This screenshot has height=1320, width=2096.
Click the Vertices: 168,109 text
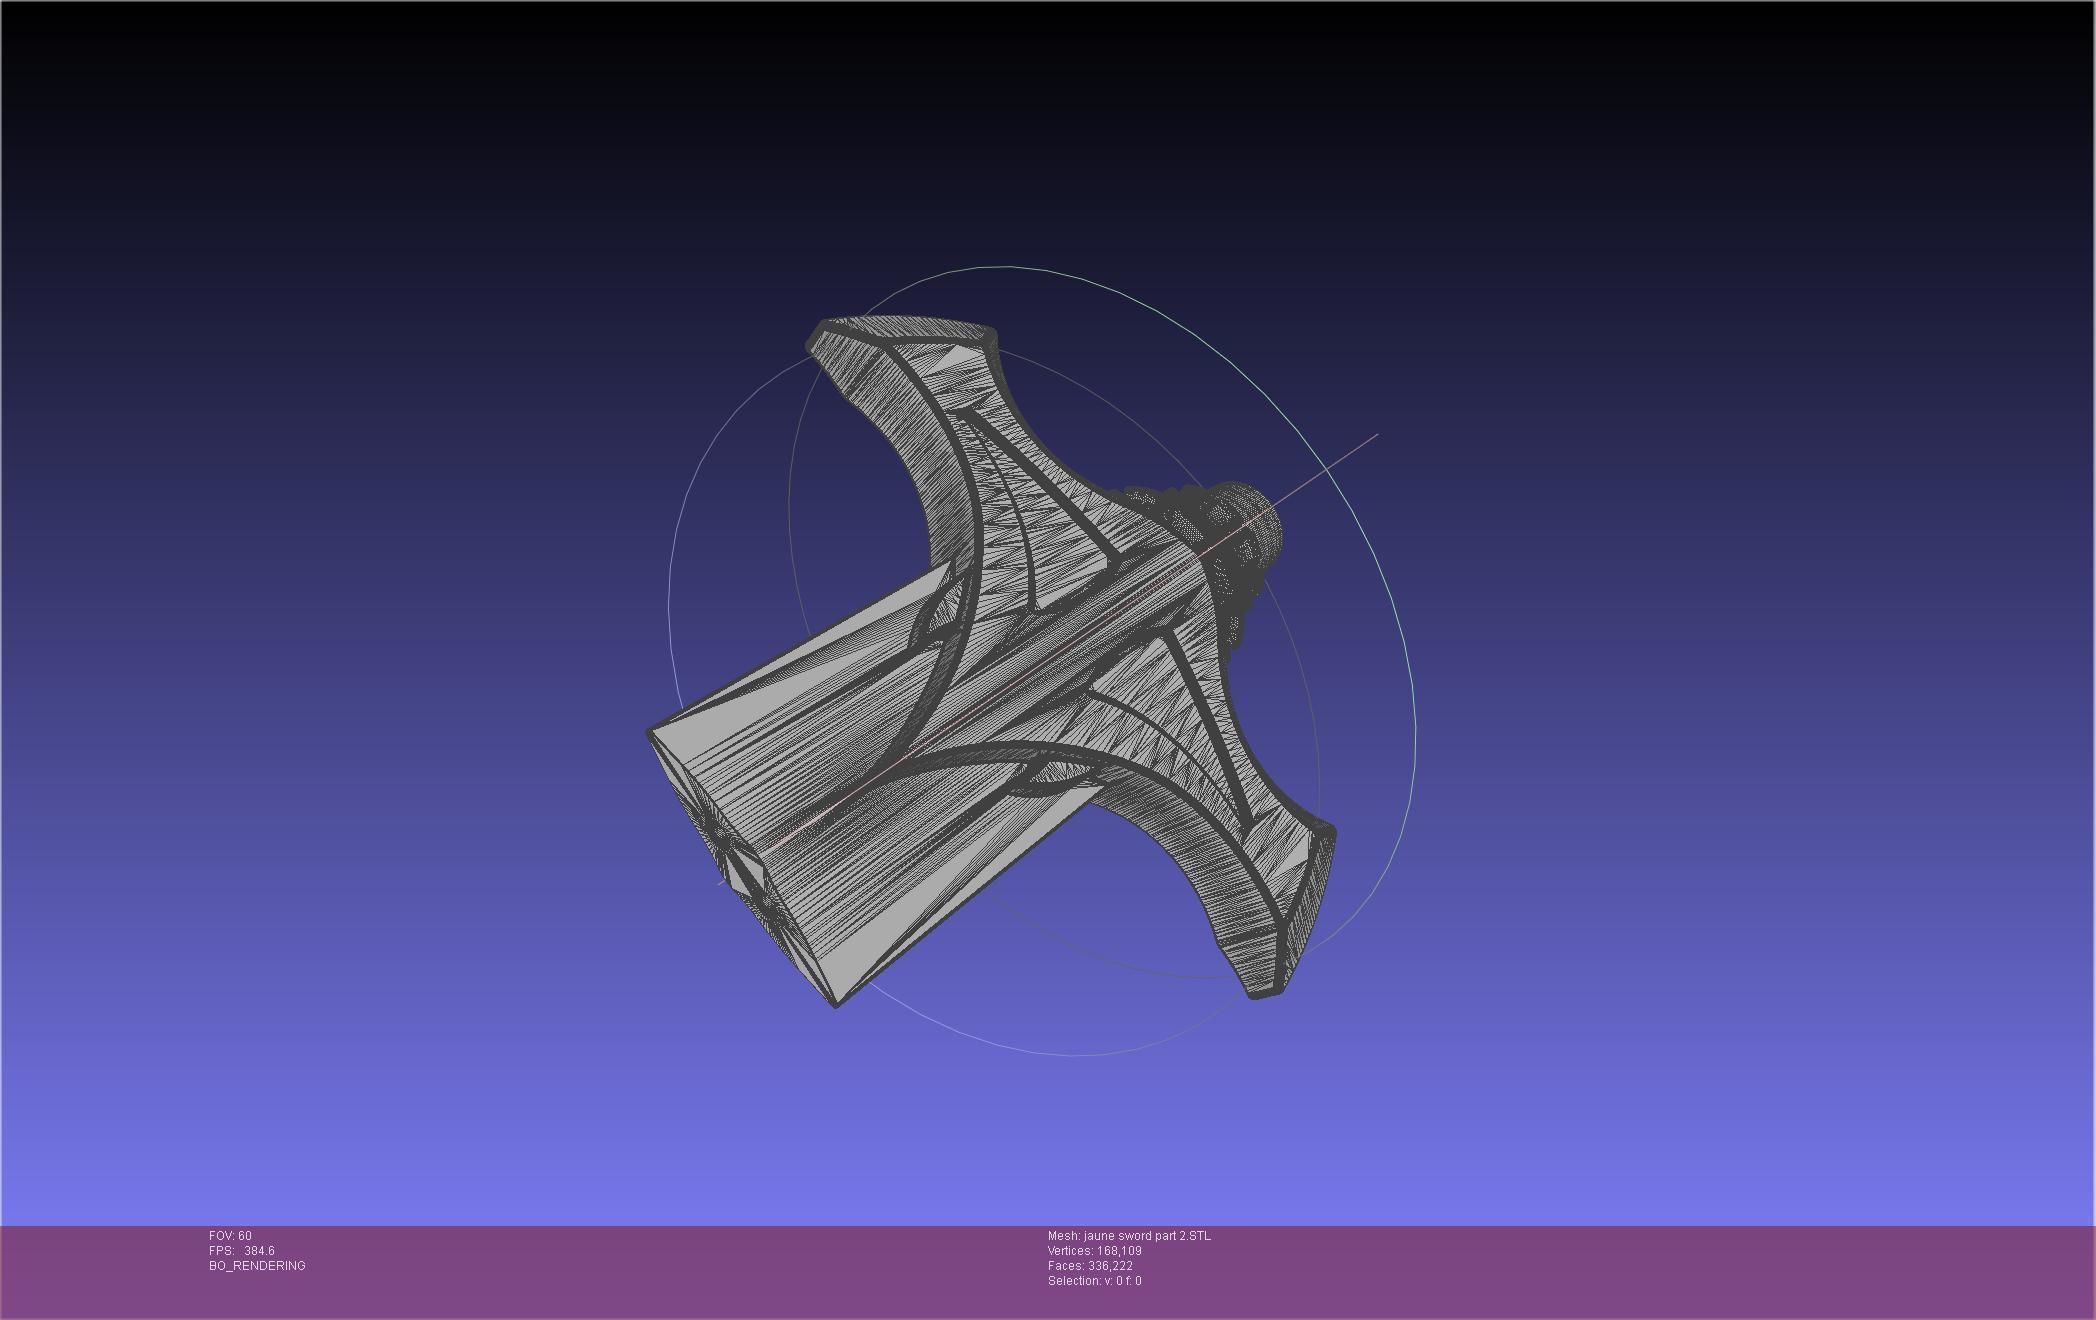point(1094,1250)
